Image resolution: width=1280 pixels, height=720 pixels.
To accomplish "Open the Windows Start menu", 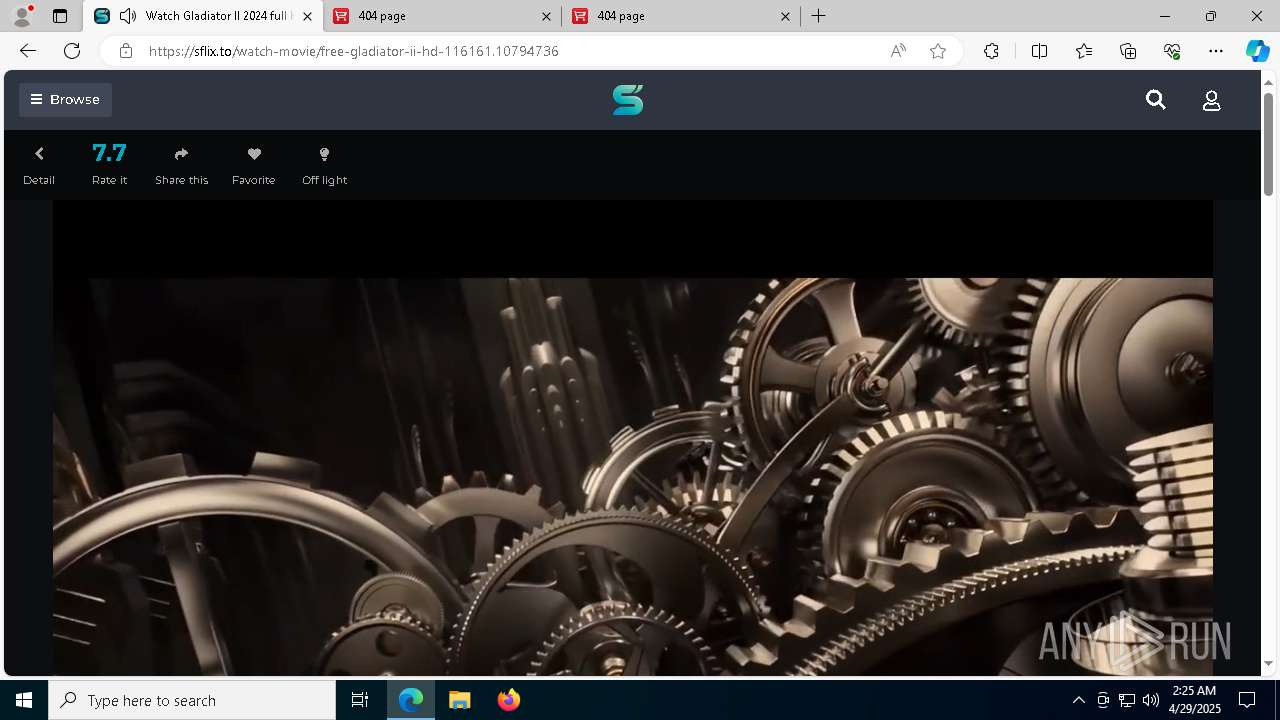I will point(24,700).
